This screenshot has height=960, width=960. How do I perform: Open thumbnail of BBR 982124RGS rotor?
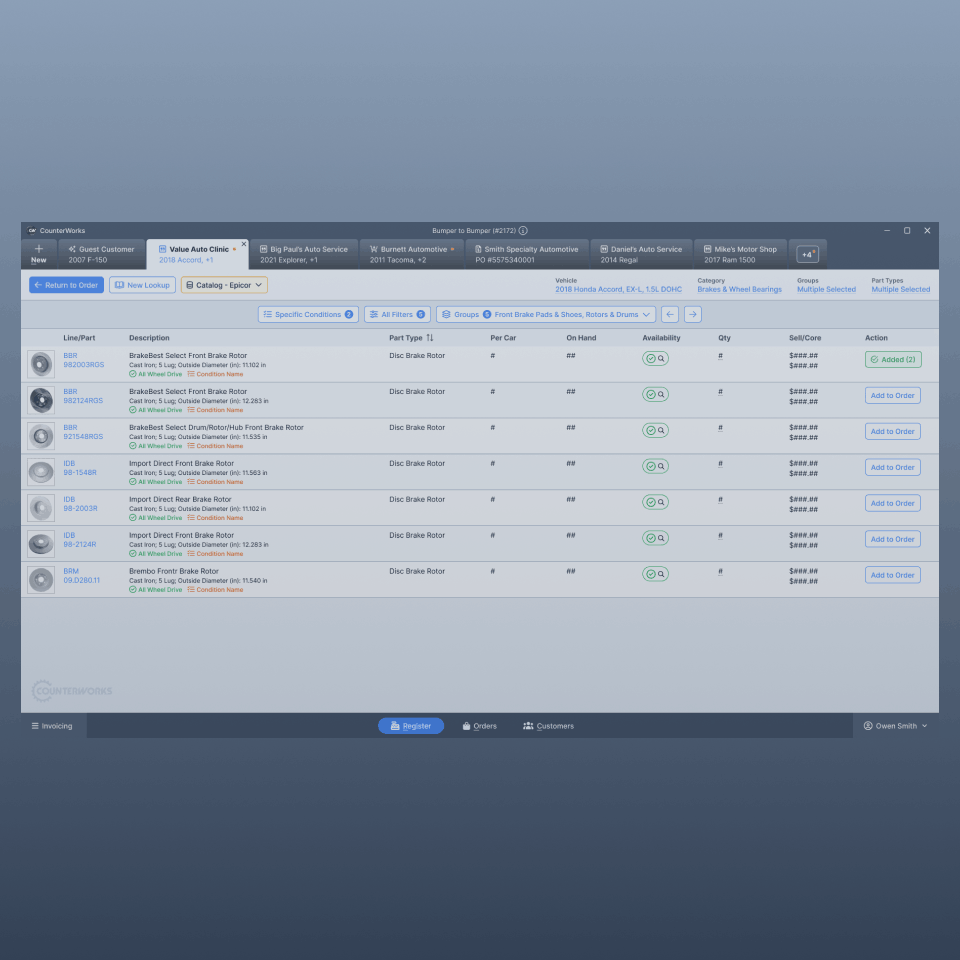pyautogui.click(x=41, y=400)
